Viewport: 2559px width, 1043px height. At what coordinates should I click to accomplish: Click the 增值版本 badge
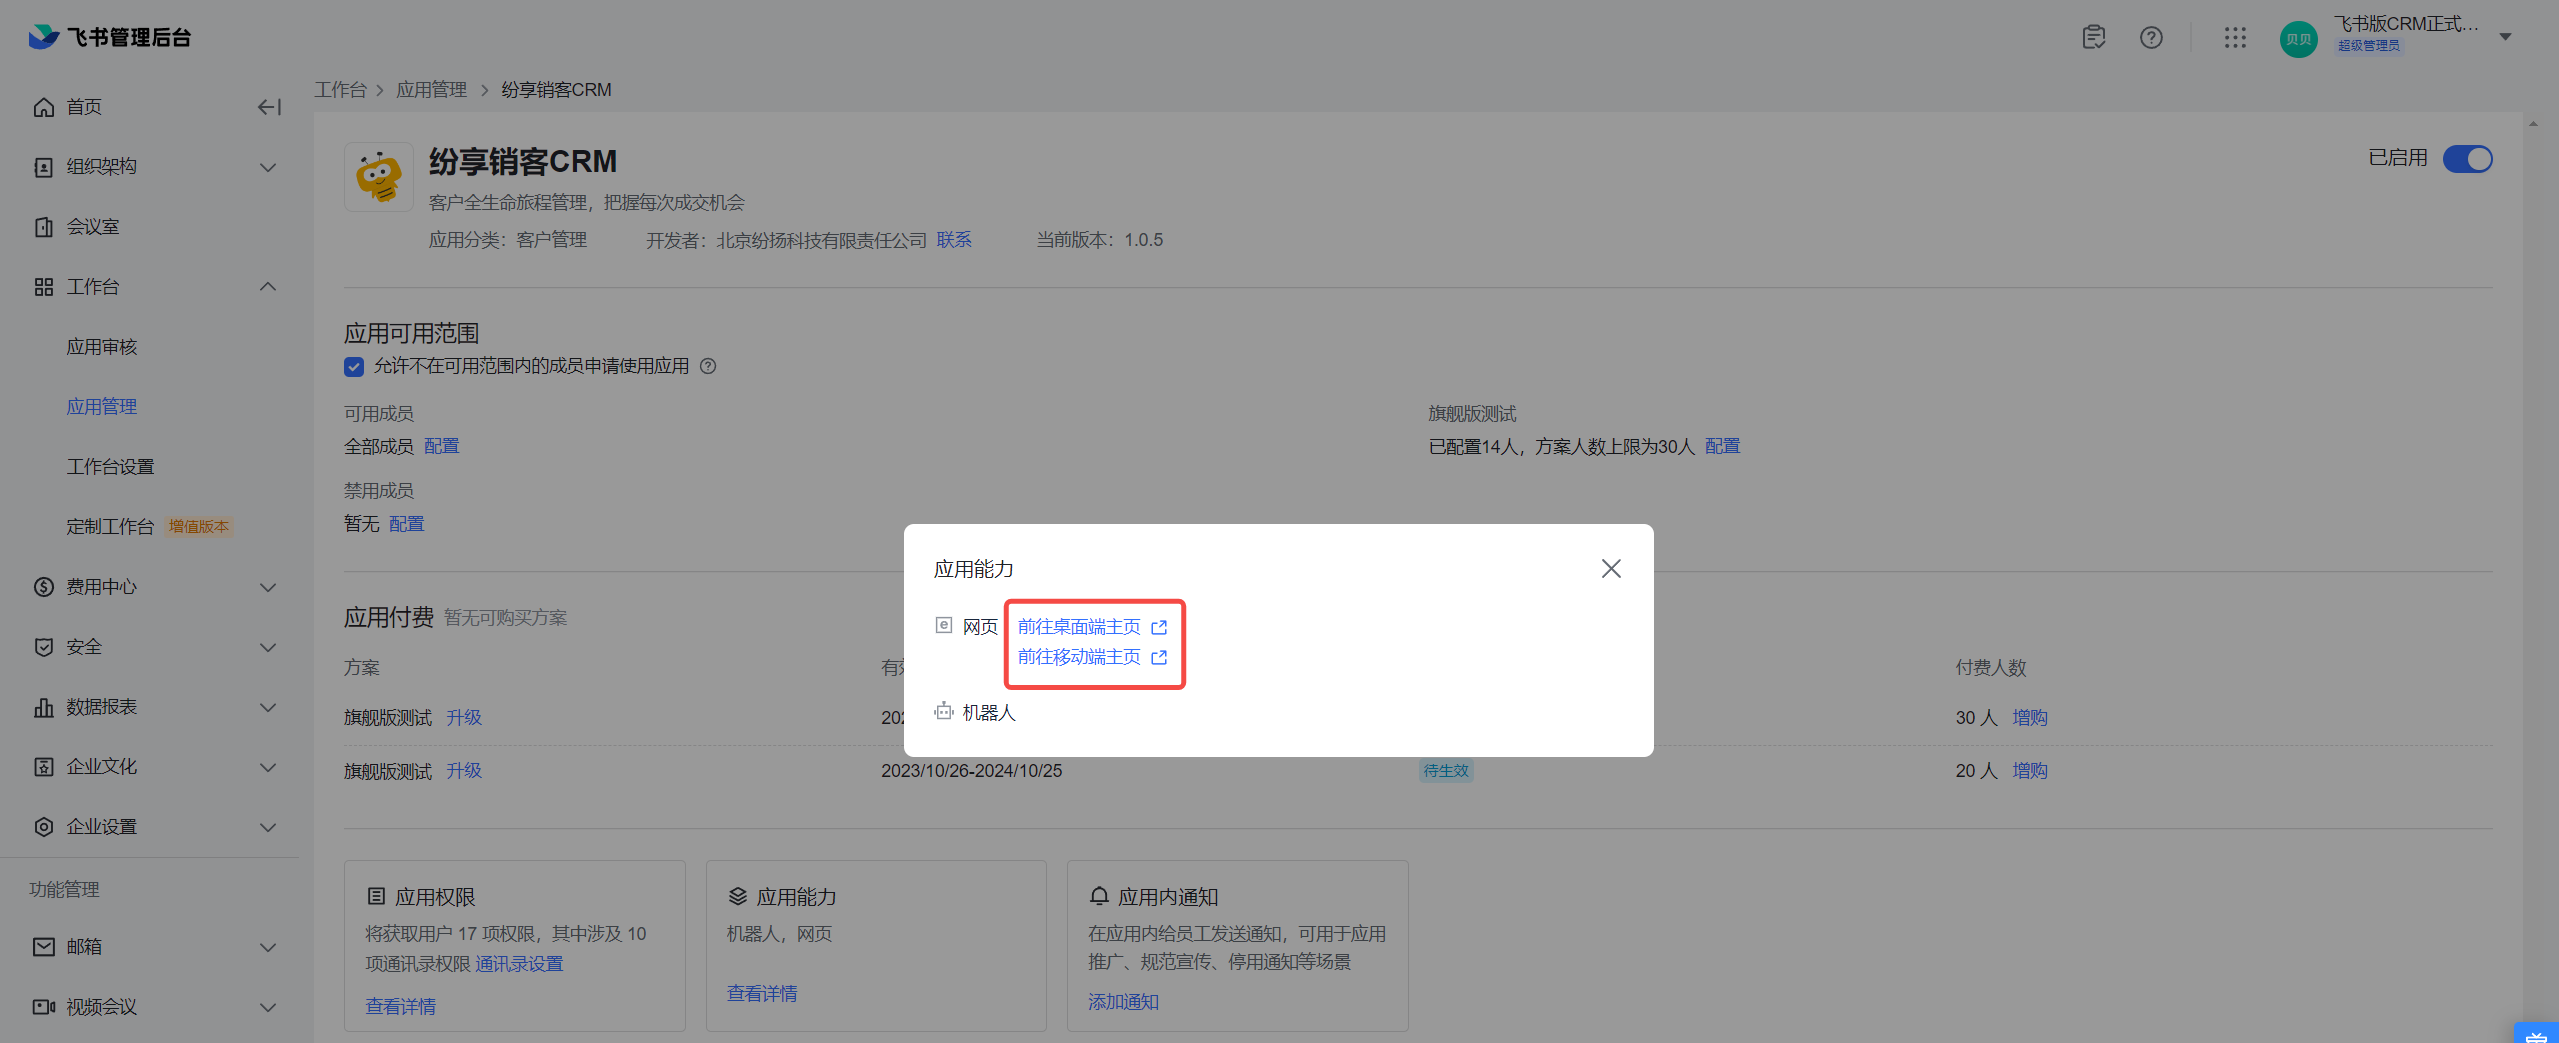pyautogui.click(x=199, y=527)
